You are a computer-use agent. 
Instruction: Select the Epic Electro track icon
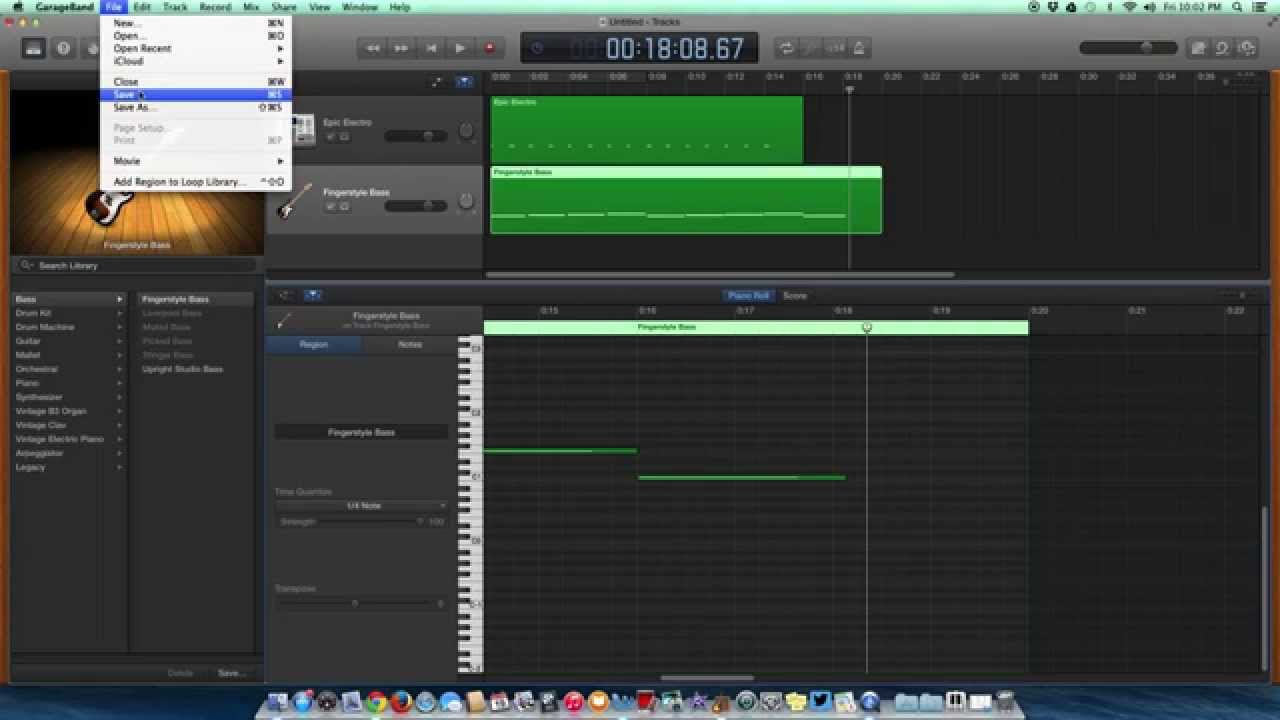301,129
